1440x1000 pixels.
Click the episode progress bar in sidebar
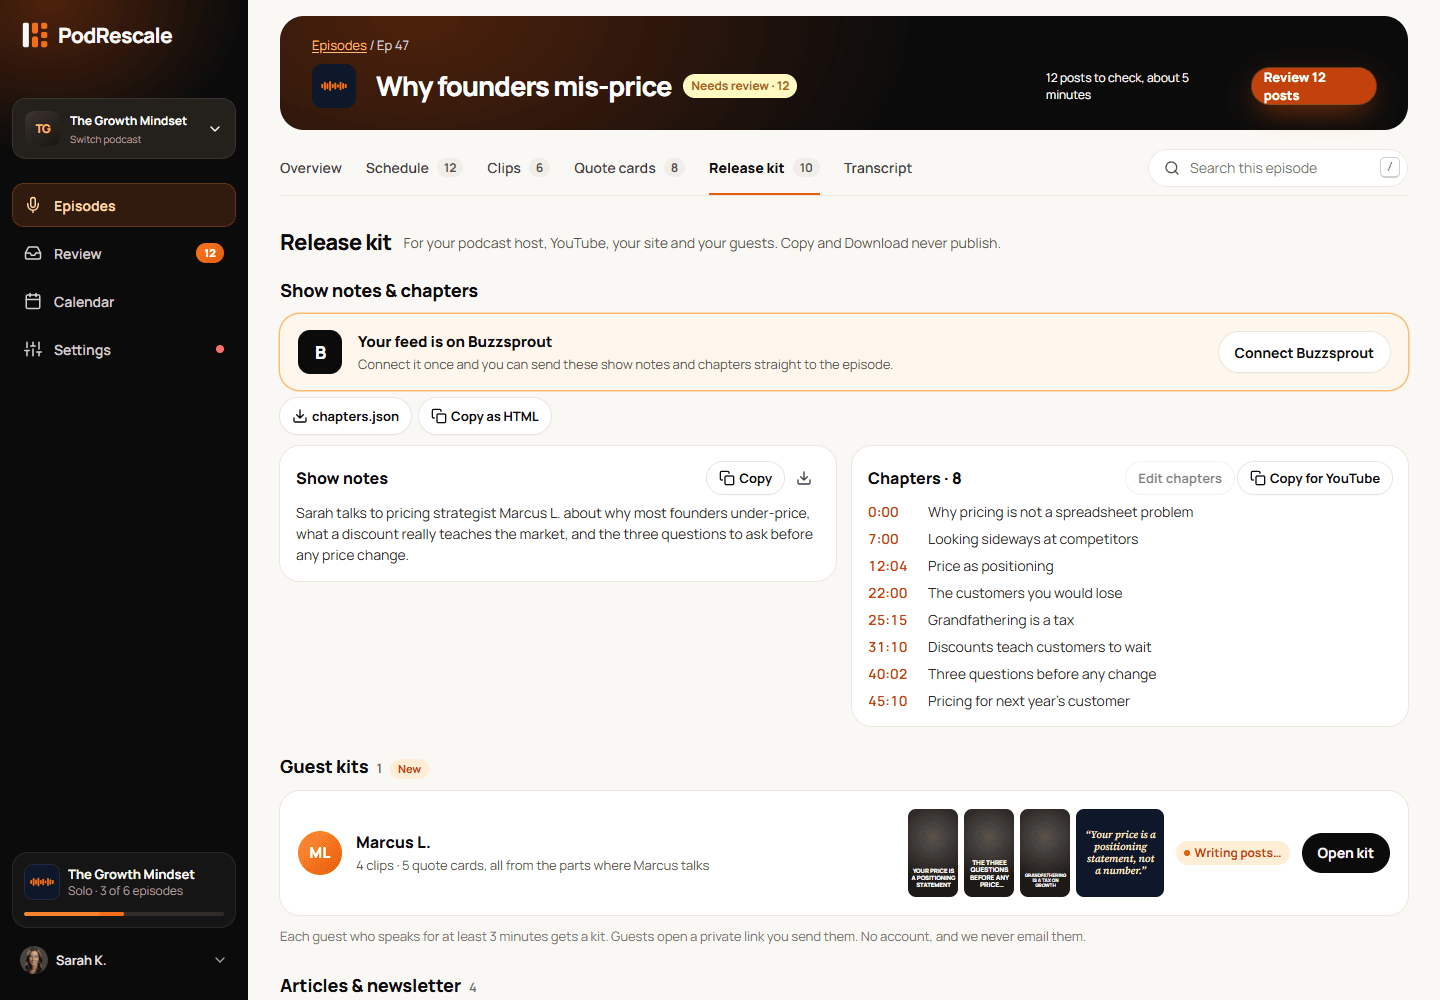pyautogui.click(x=124, y=913)
